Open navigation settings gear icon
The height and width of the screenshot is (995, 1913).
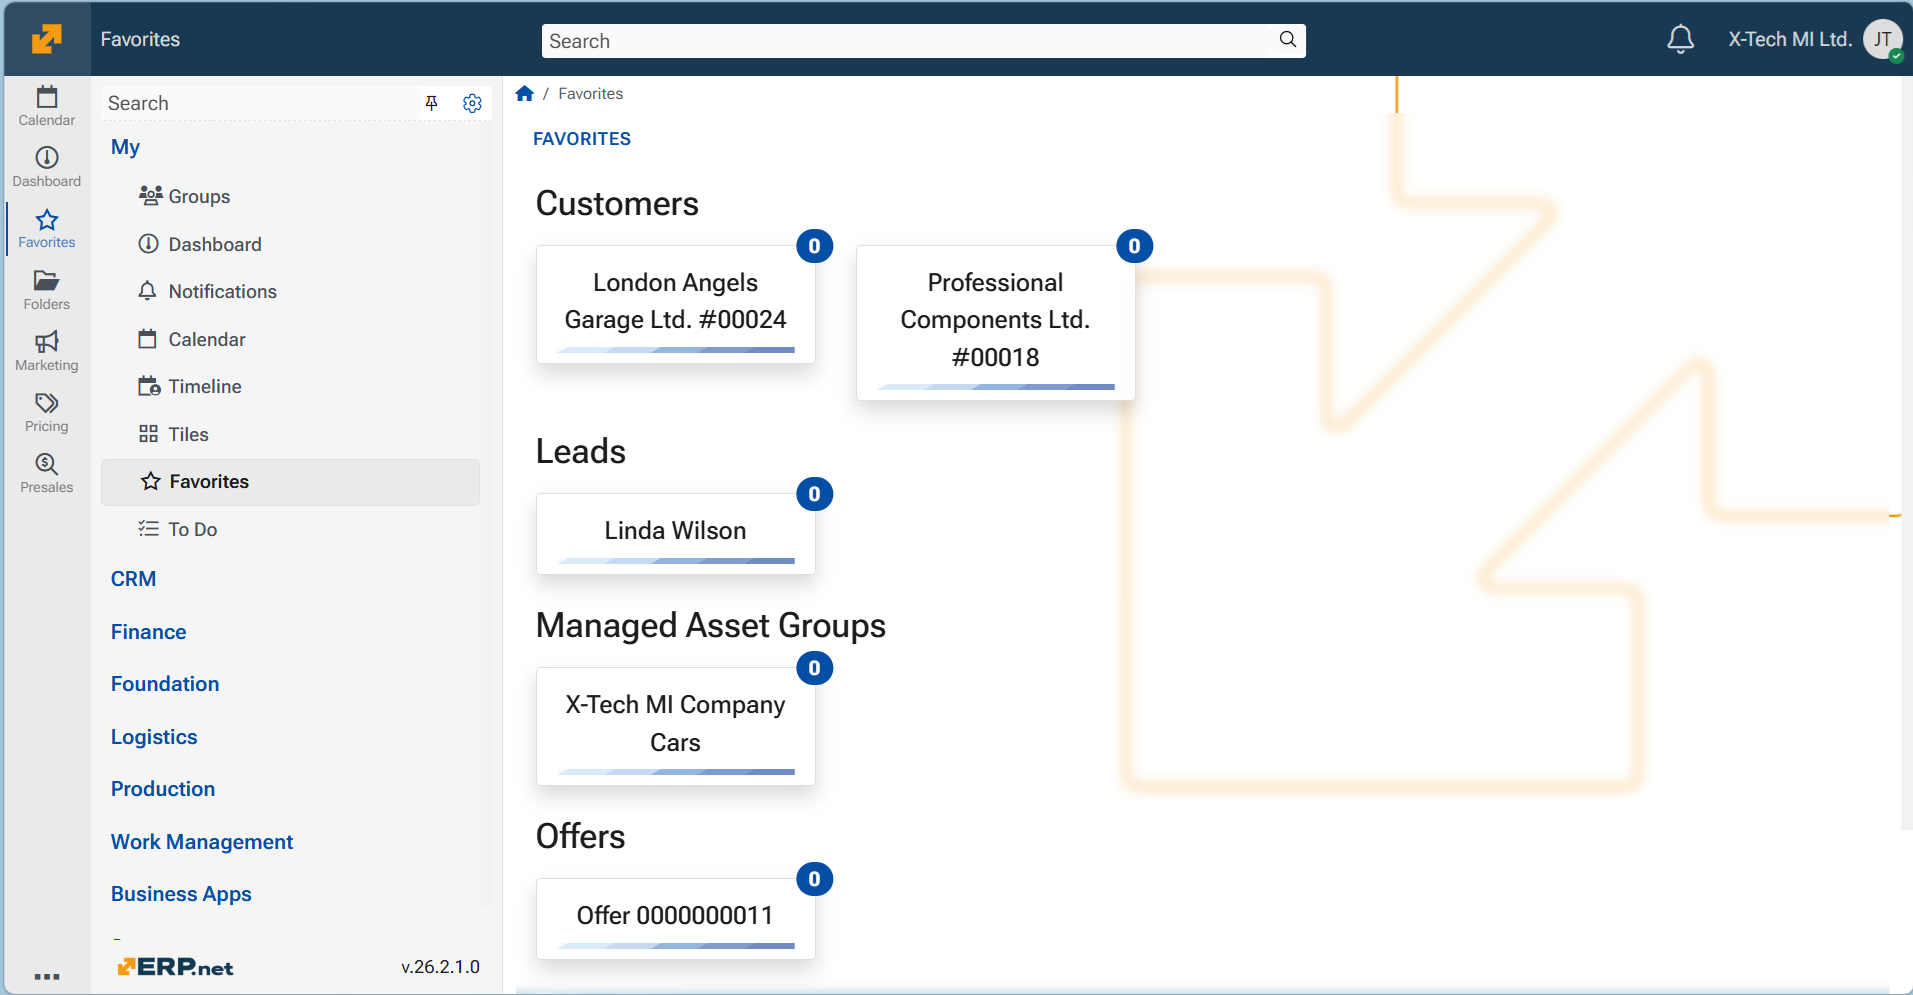(472, 103)
